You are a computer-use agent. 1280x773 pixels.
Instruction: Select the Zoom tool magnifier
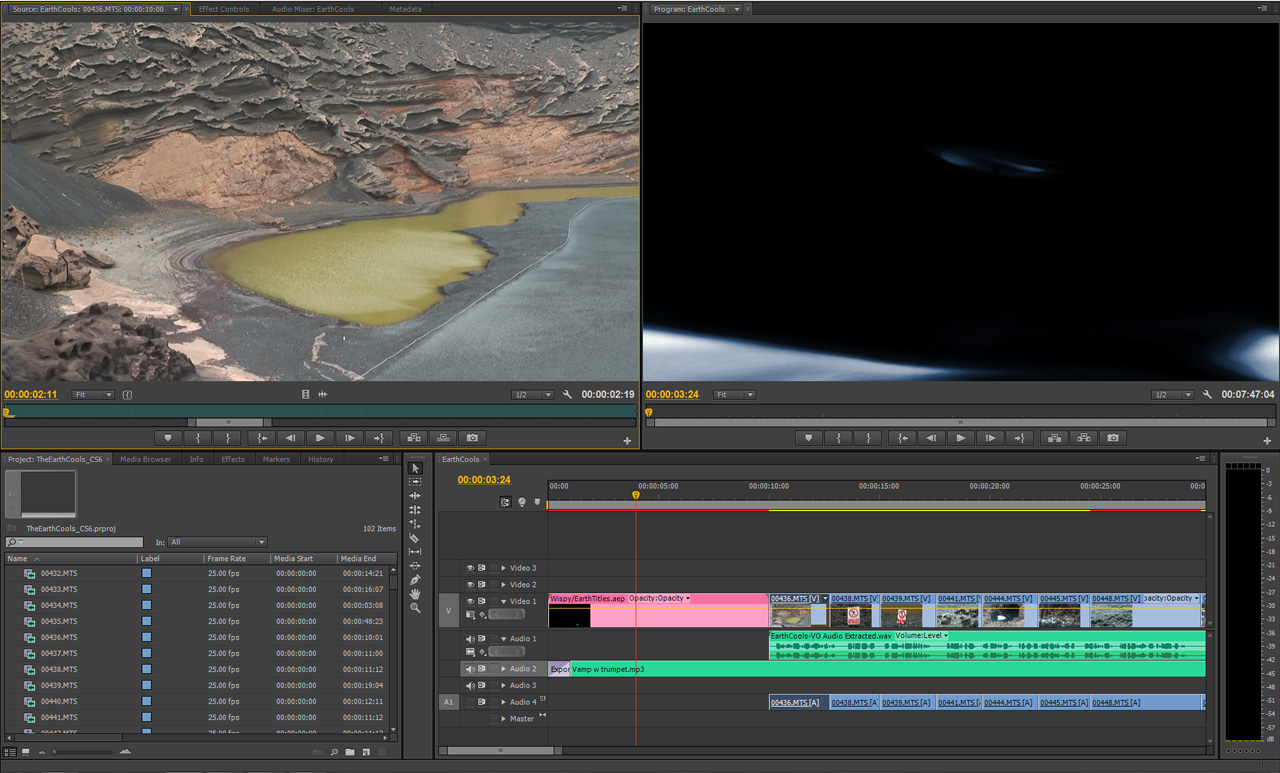pyautogui.click(x=415, y=608)
